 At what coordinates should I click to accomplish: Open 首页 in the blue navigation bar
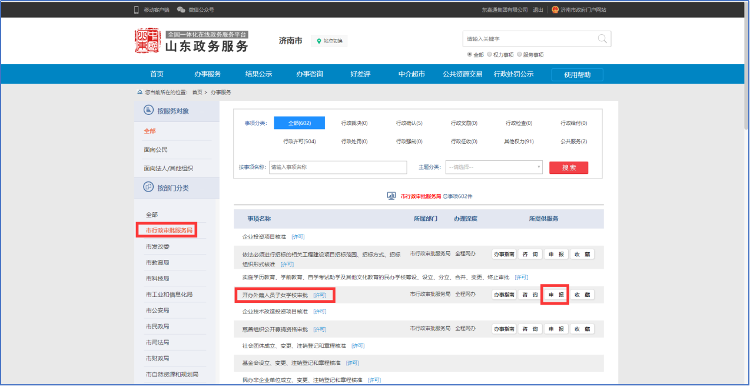156,74
